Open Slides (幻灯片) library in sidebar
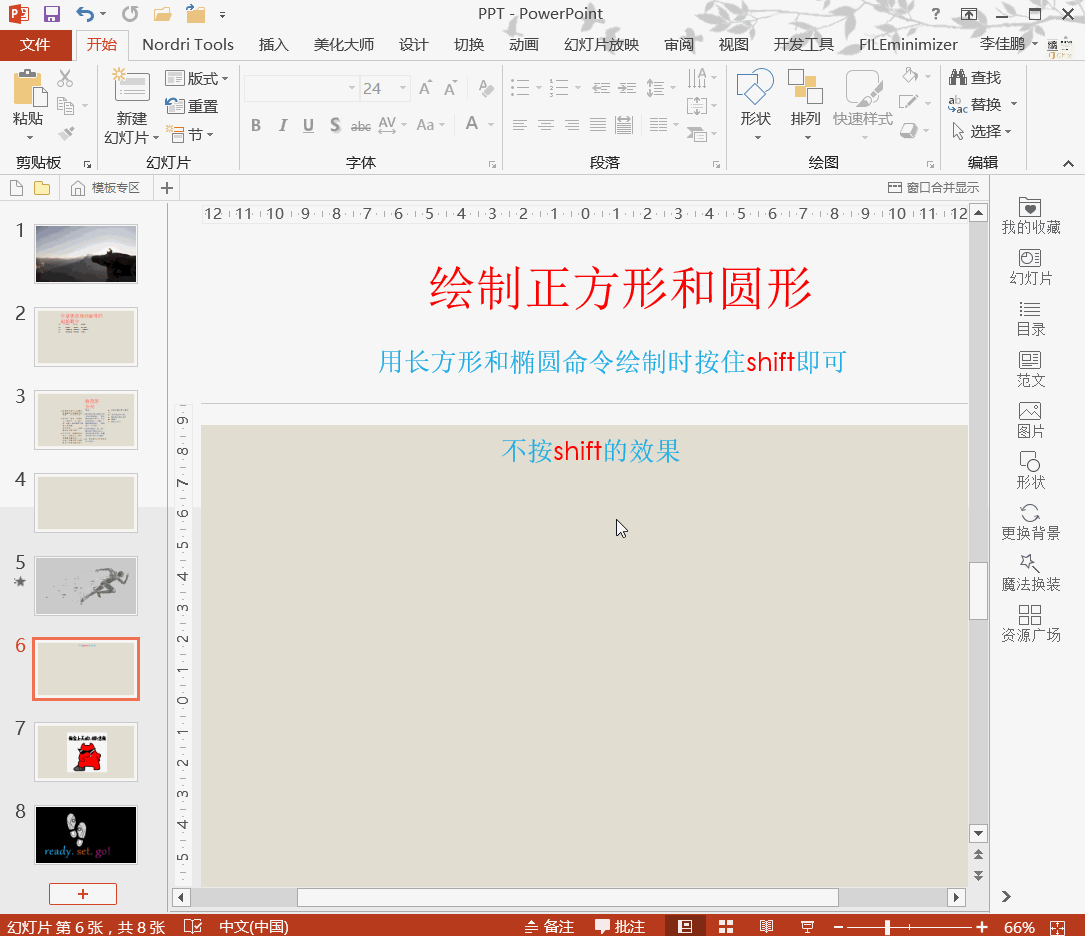This screenshot has width=1085, height=936. tap(1030, 266)
